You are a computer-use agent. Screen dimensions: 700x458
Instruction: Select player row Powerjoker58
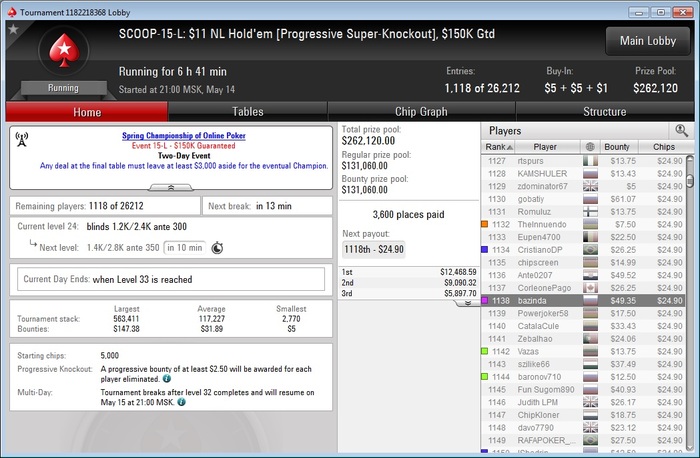pyautogui.click(x=583, y=313)
